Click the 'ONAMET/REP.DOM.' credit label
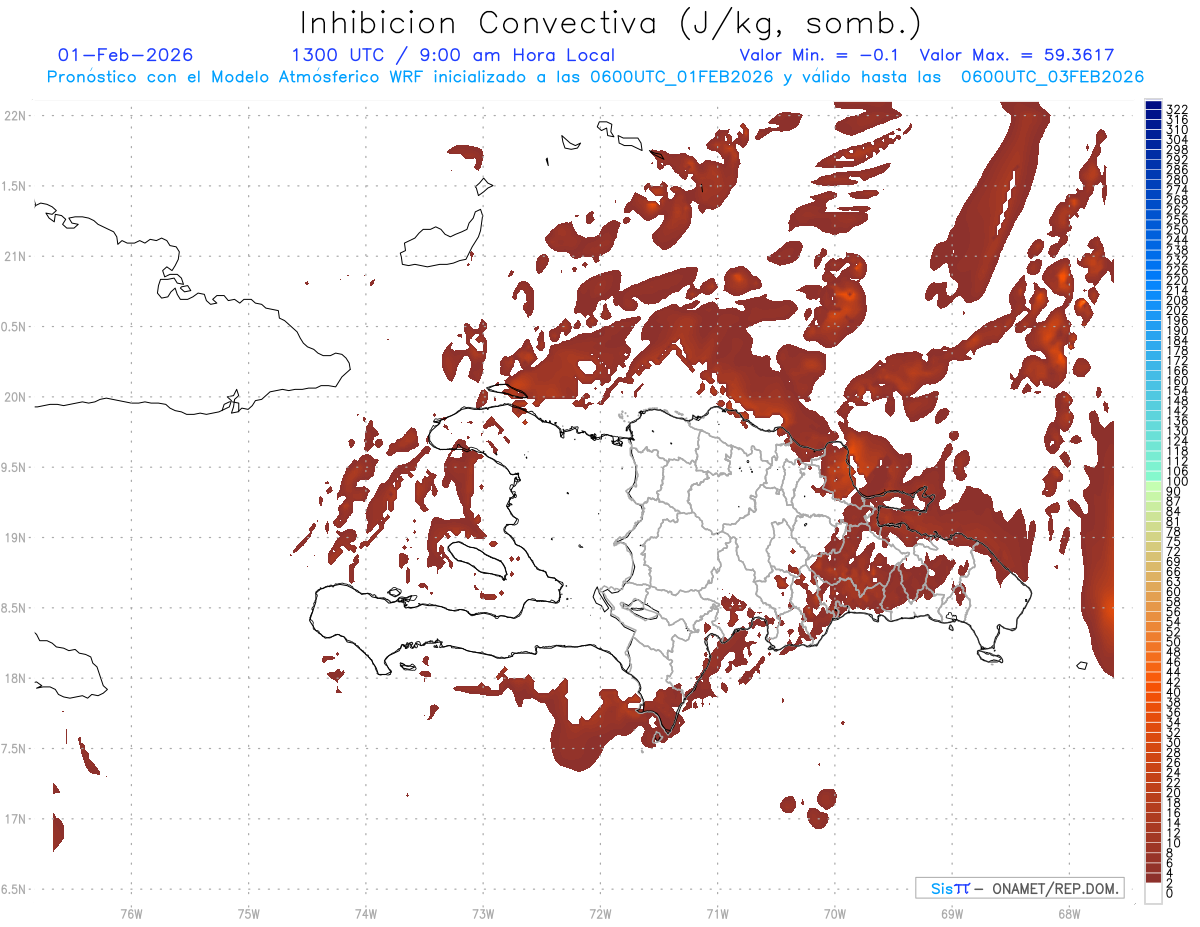 (1056, 888)
